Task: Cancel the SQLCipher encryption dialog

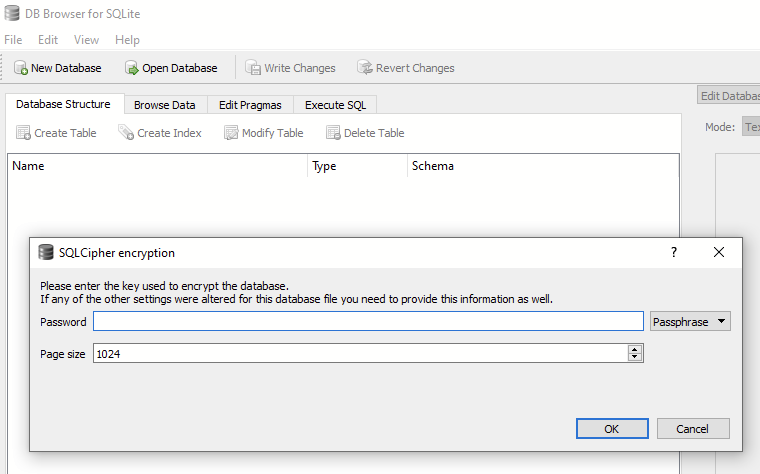Action: coord(692,428)
